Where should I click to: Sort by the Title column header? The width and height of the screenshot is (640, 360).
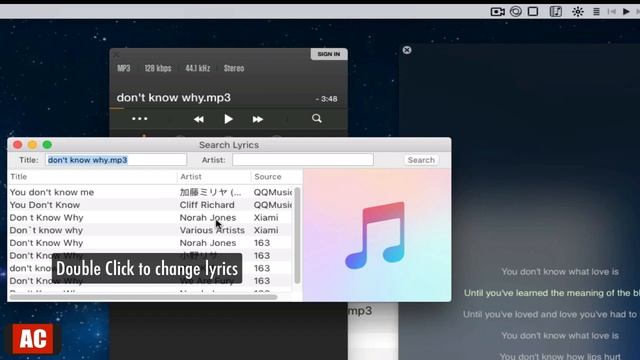92,176
